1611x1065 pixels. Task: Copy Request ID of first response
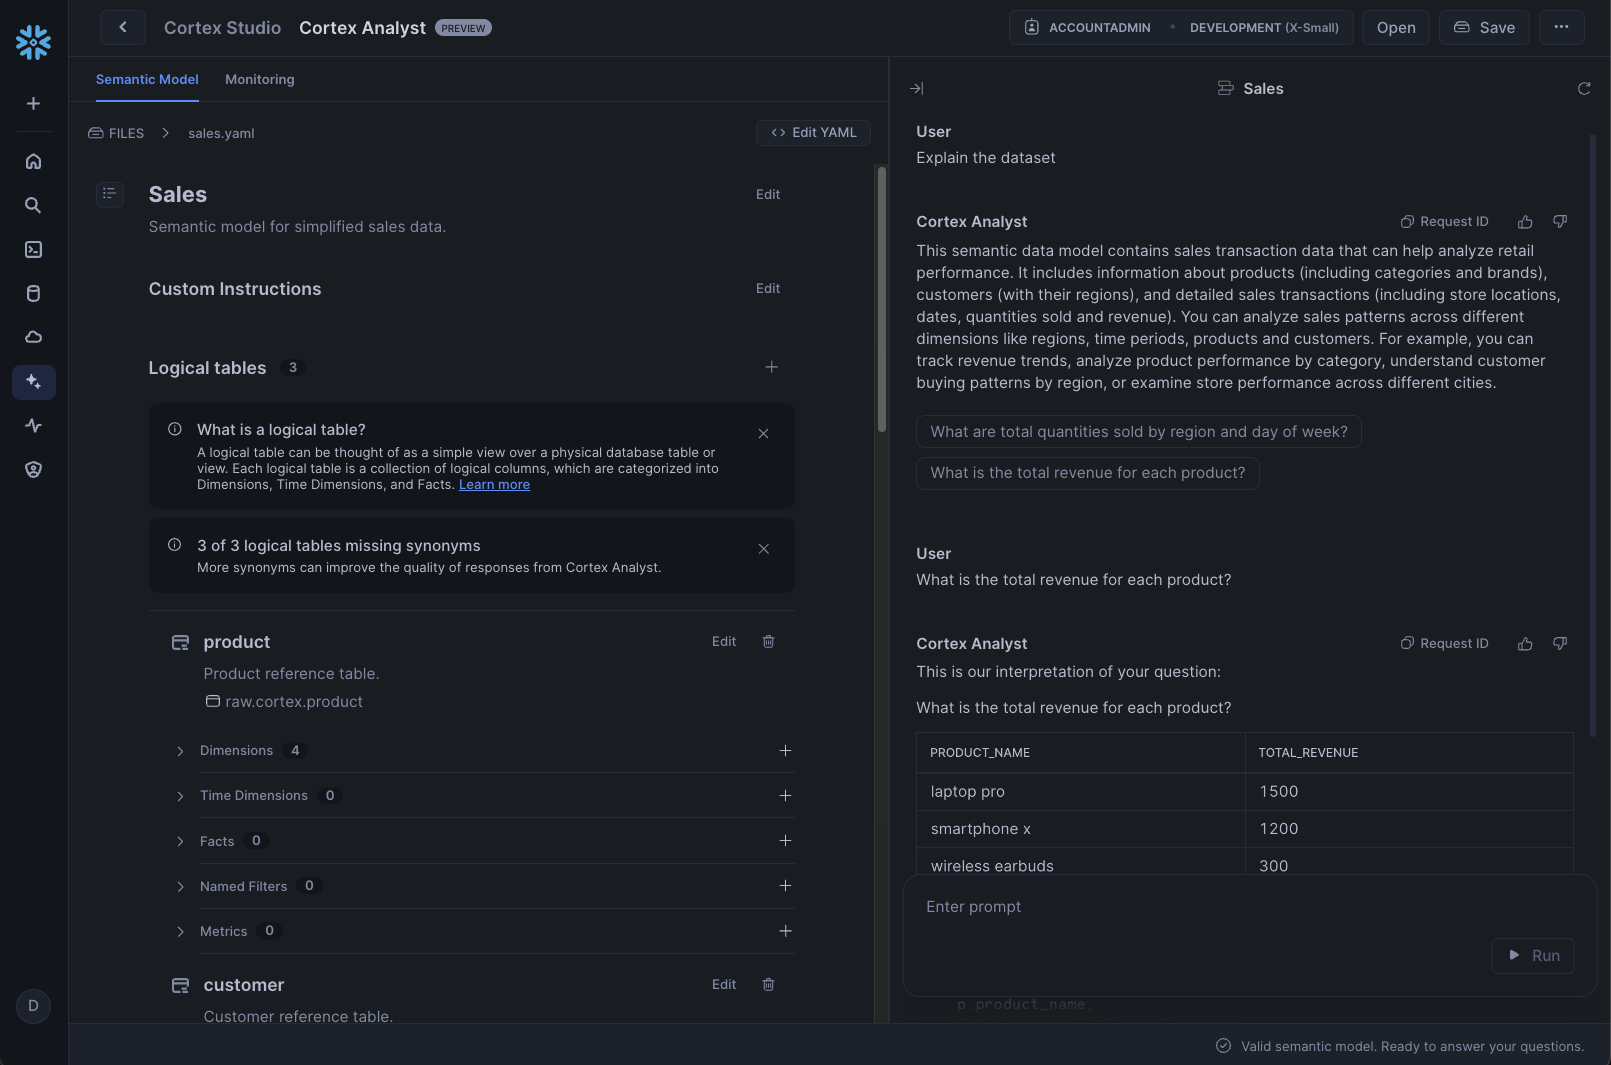click(1444, 222)
